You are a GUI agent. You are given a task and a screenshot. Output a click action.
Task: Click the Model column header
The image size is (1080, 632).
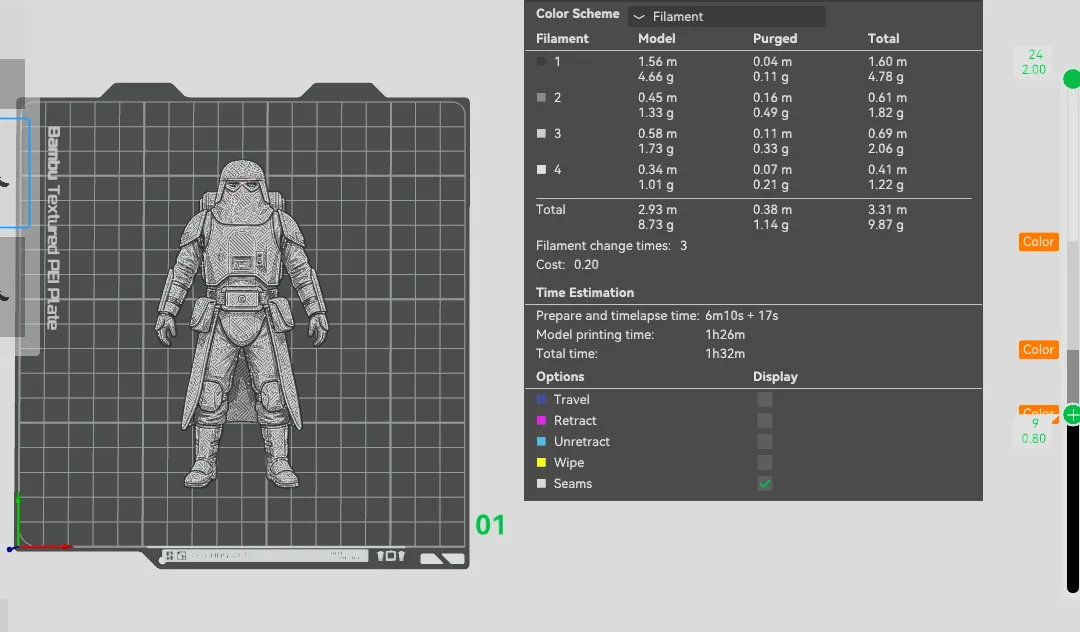point(656,39)
